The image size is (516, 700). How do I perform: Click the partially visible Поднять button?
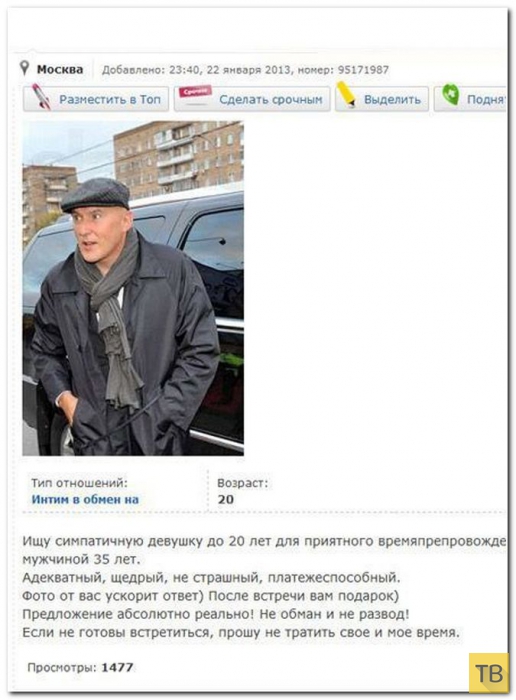coord(470,99)
